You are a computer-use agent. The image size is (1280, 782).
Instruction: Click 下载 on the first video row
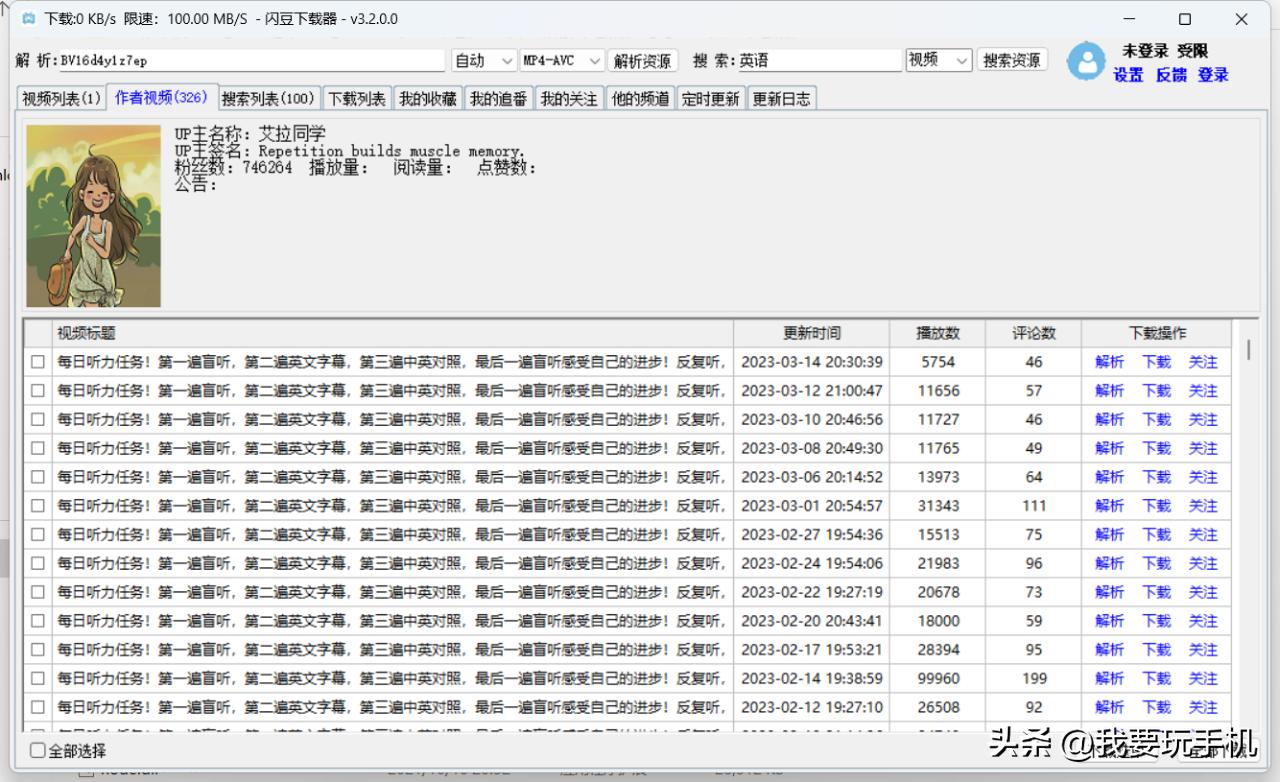1155,362
